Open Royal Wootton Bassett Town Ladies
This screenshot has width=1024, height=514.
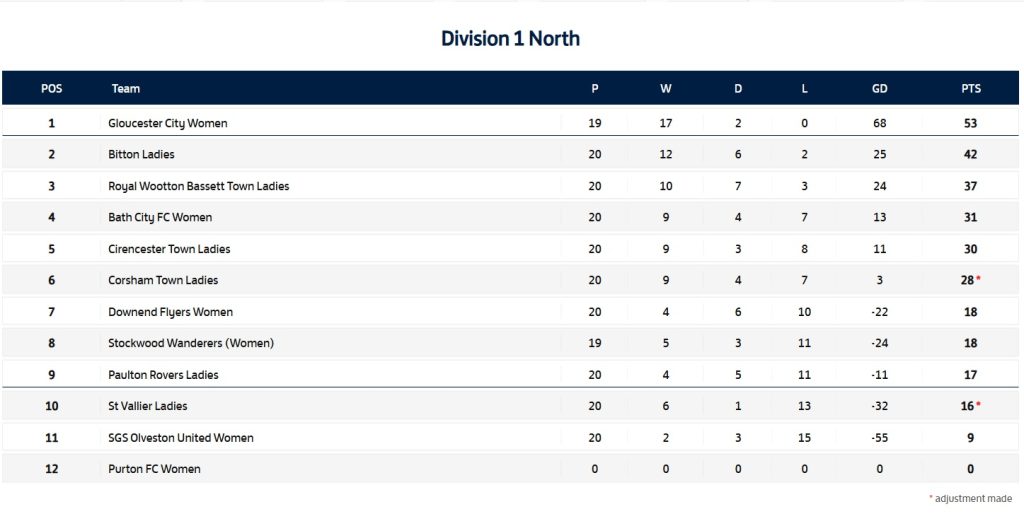coord(199,186)
